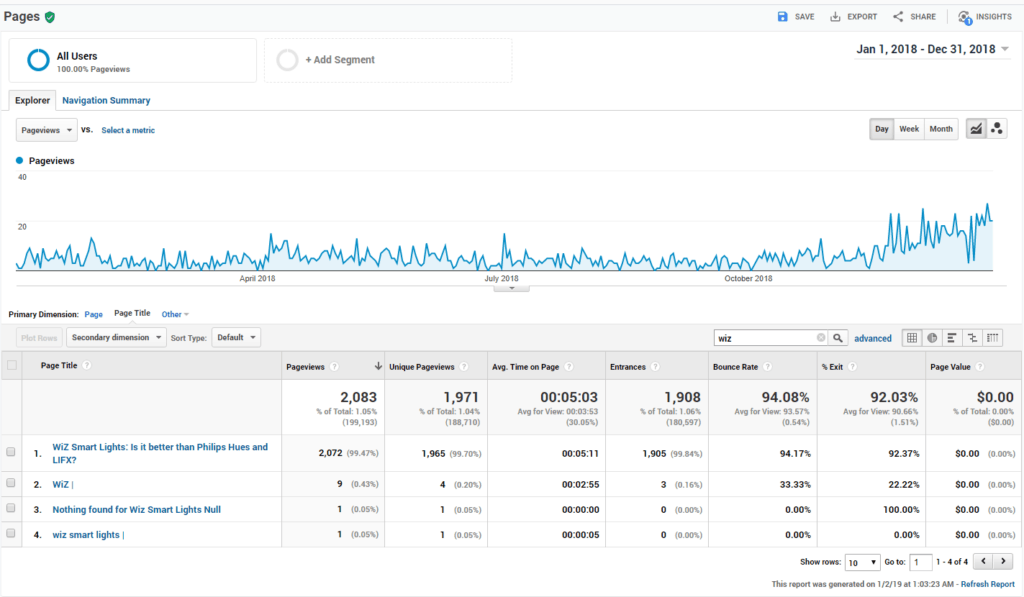The image size is (1024, 597).
Task: Set chart granularity to Day
Action: click(882, 129)
